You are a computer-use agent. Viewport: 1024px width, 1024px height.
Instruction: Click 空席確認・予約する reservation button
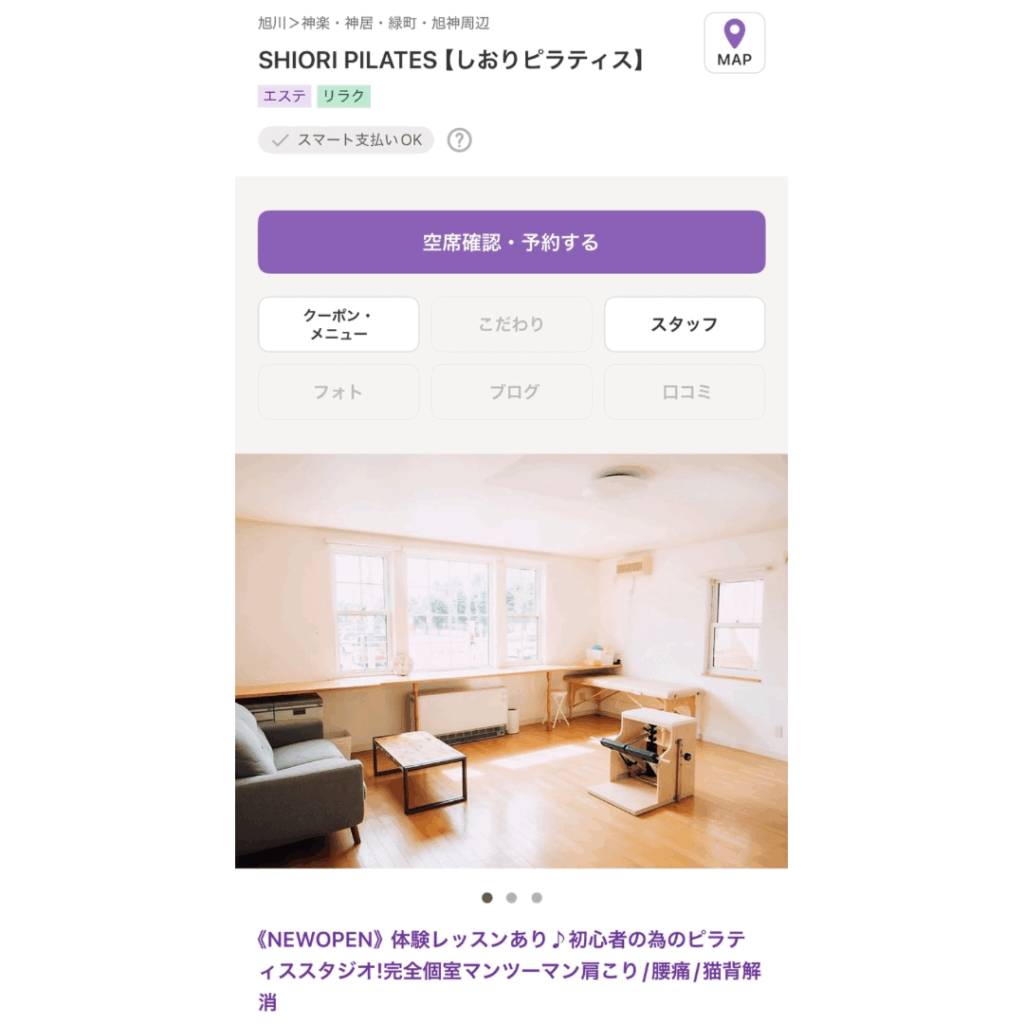511,242
